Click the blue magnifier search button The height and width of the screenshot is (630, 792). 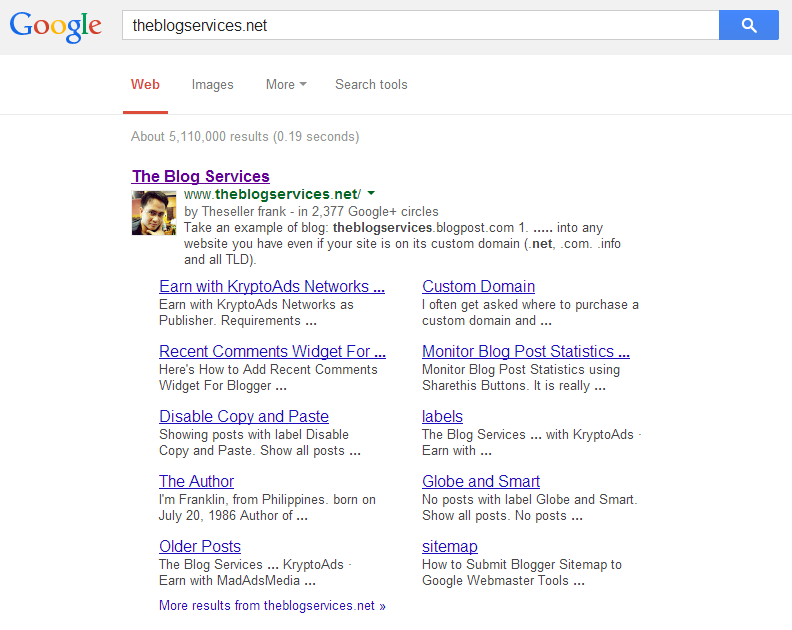tap(749, 25)
